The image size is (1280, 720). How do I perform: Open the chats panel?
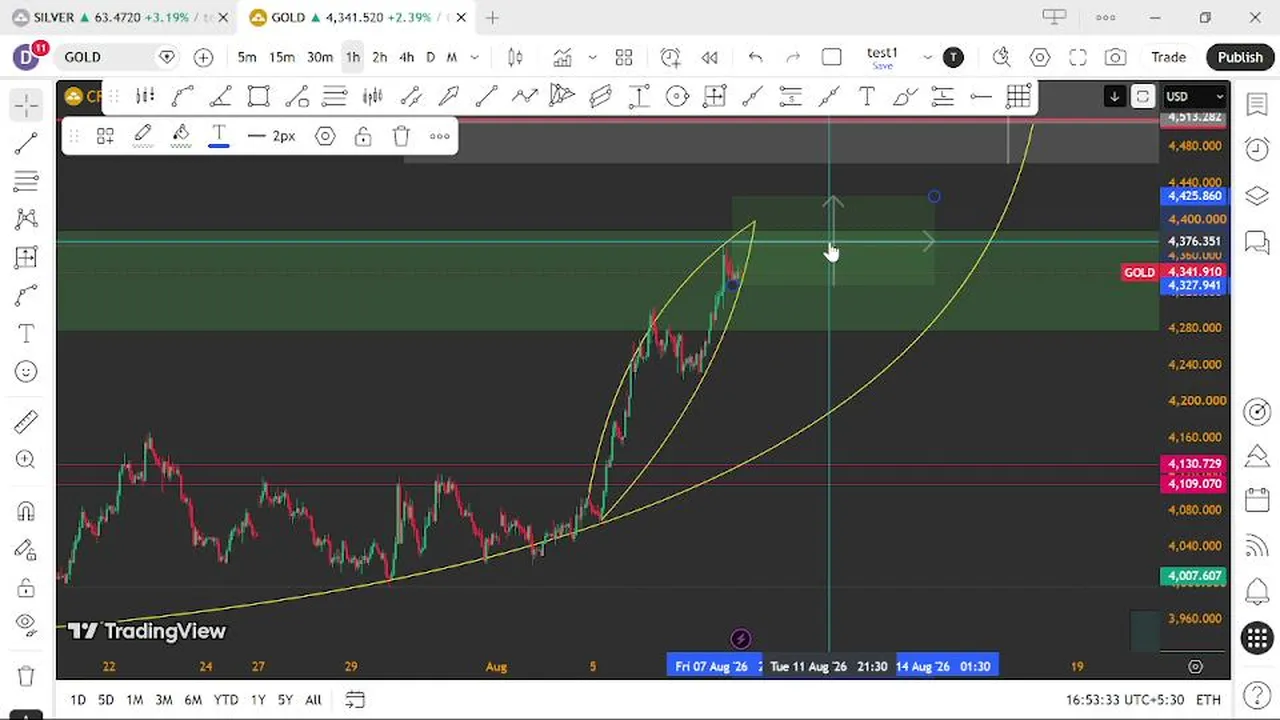[1257, 241]
